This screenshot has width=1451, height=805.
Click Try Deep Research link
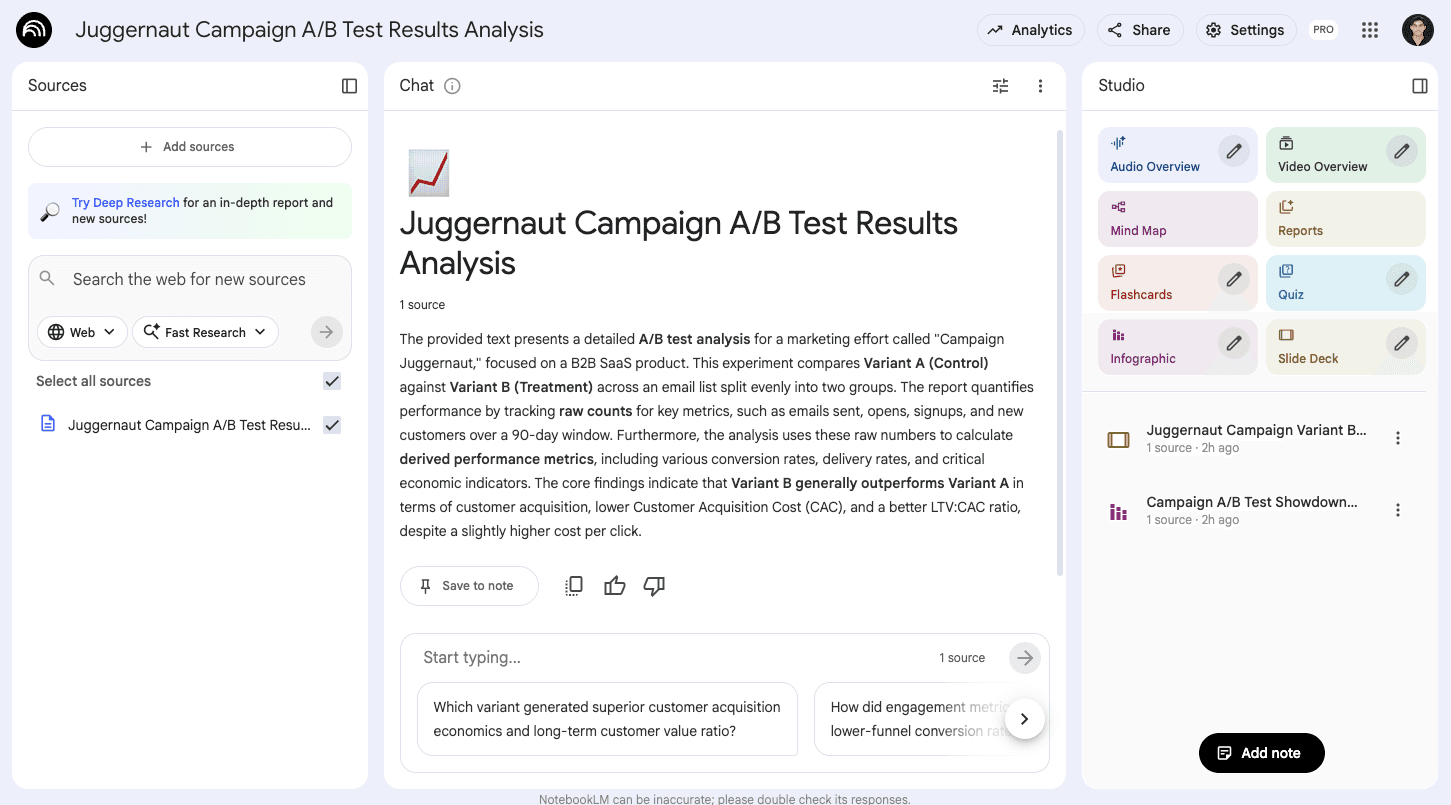[125, 202]
